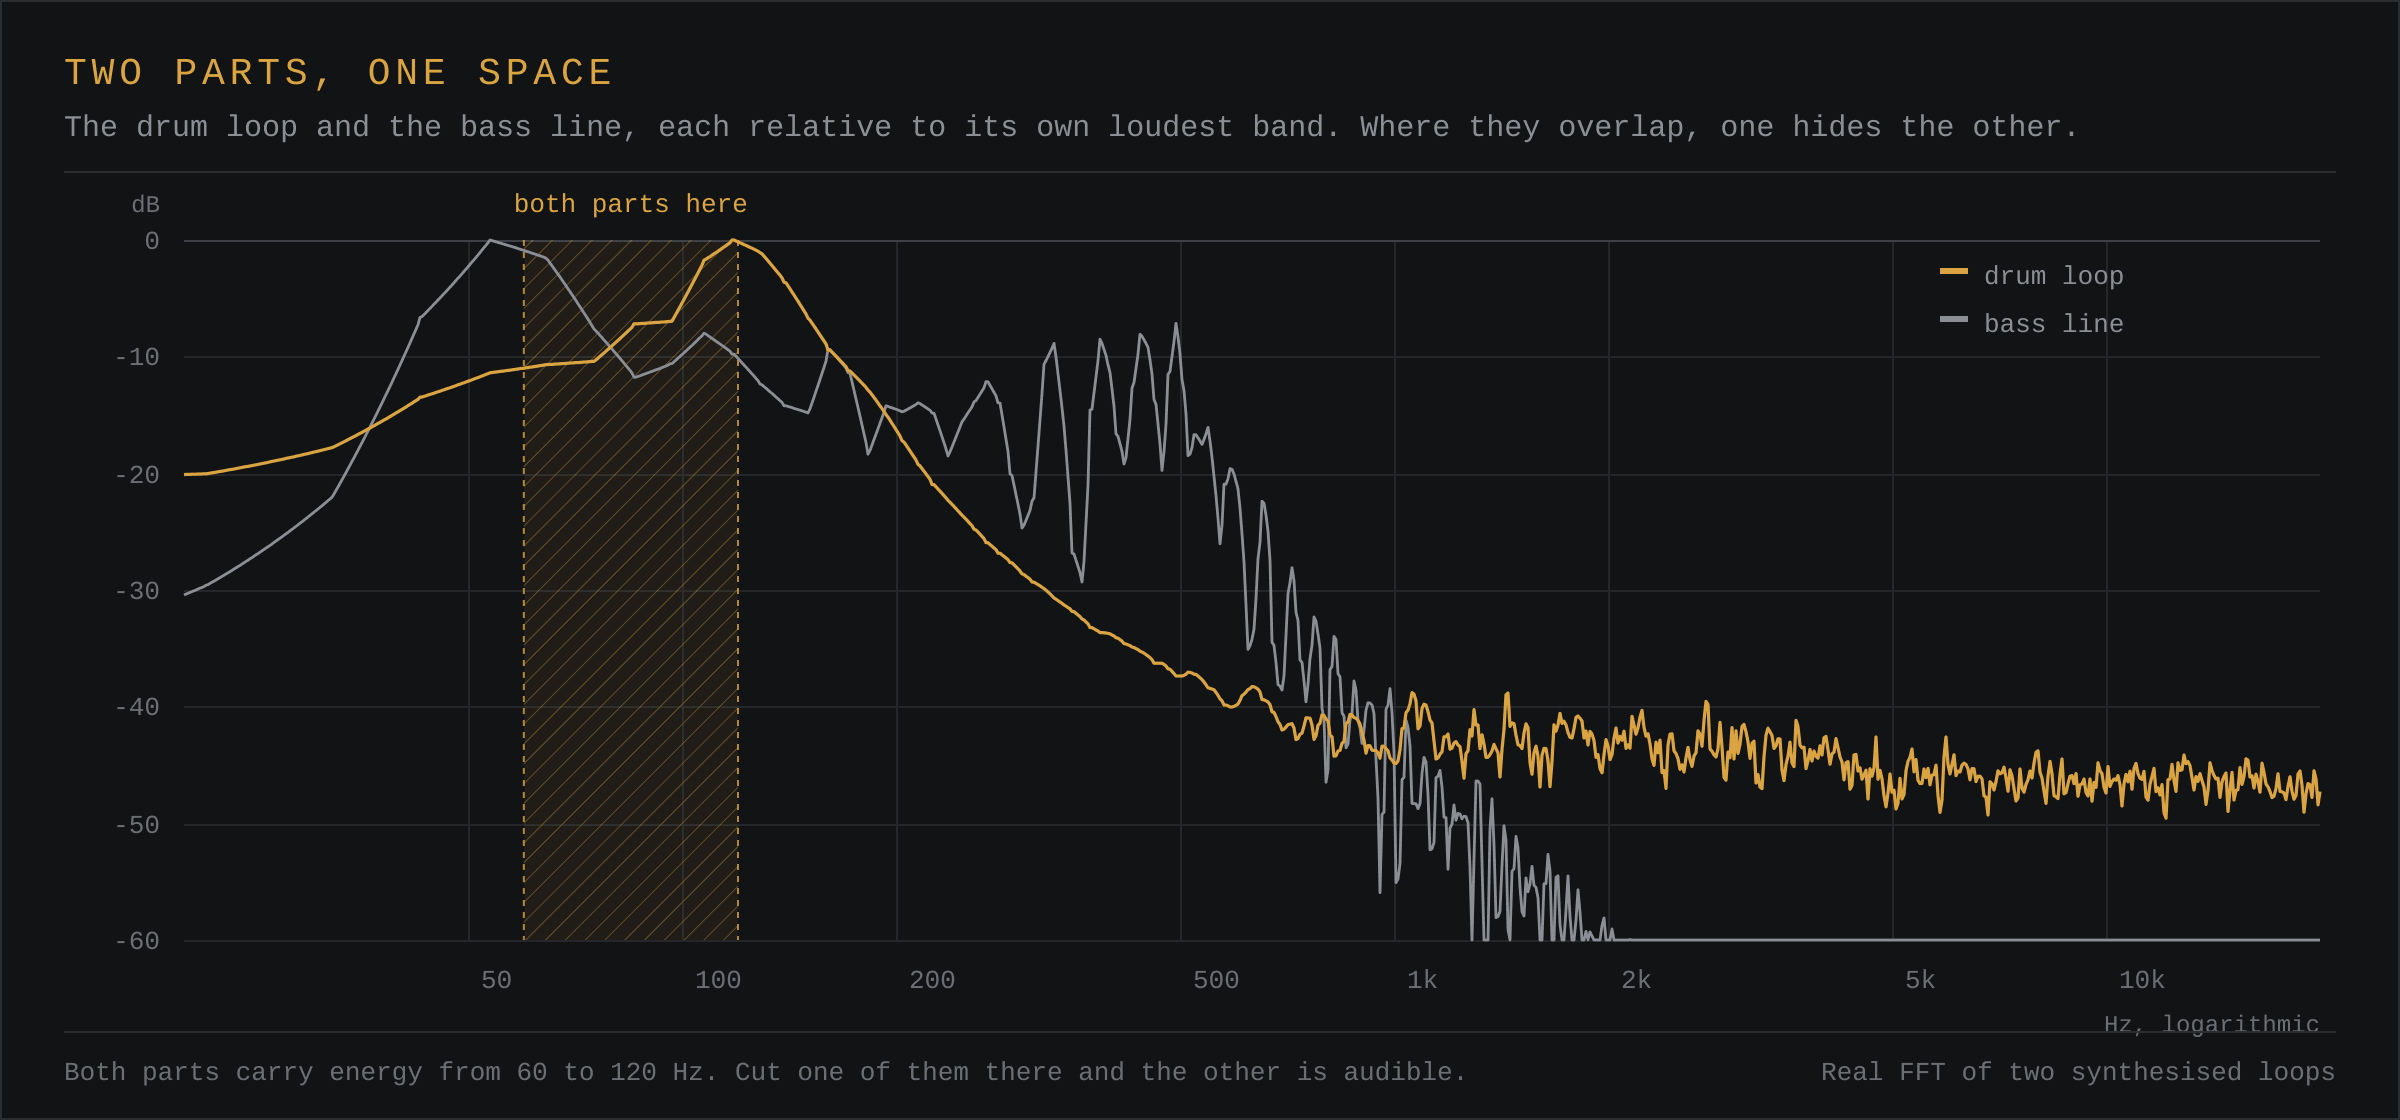
Task: Click the '200' Hz axis tick
Action: tap(932, 980)
